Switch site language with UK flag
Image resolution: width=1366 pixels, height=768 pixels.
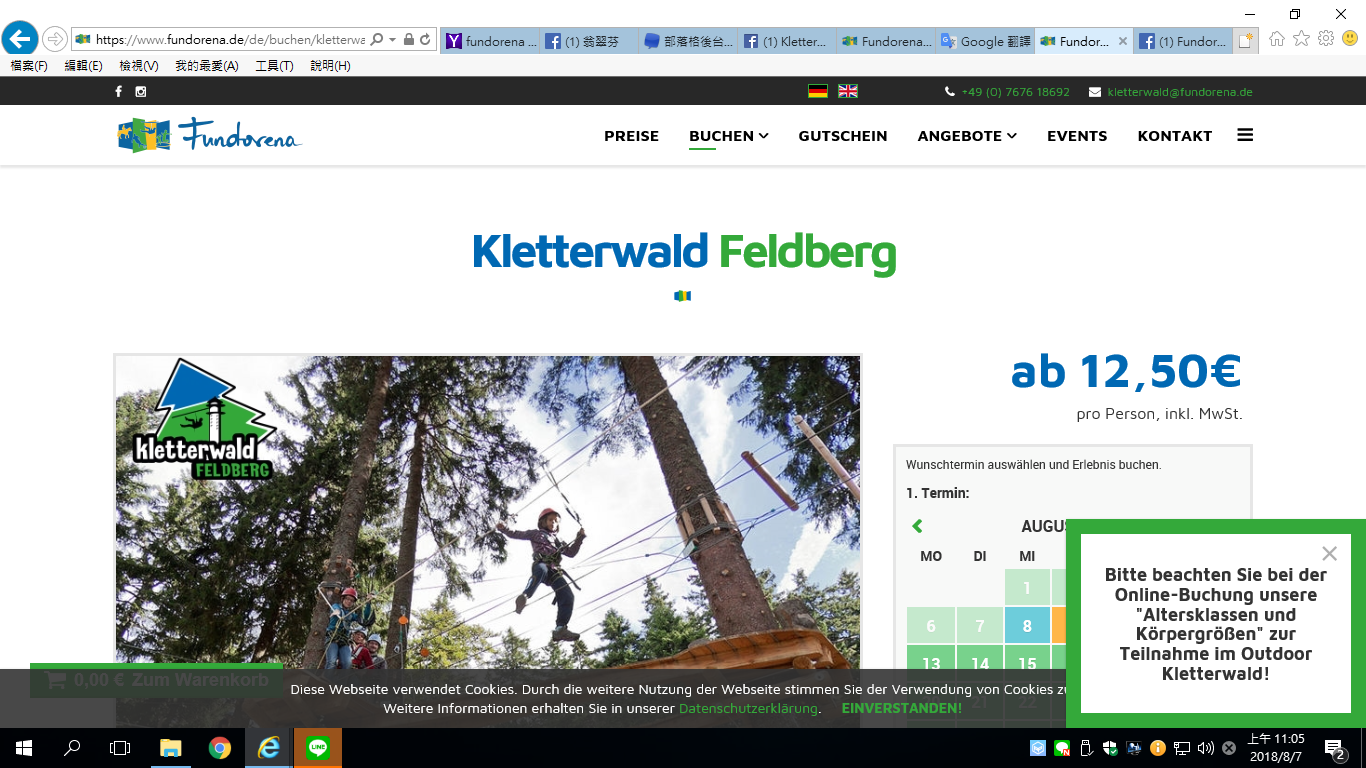pos(848,91)
